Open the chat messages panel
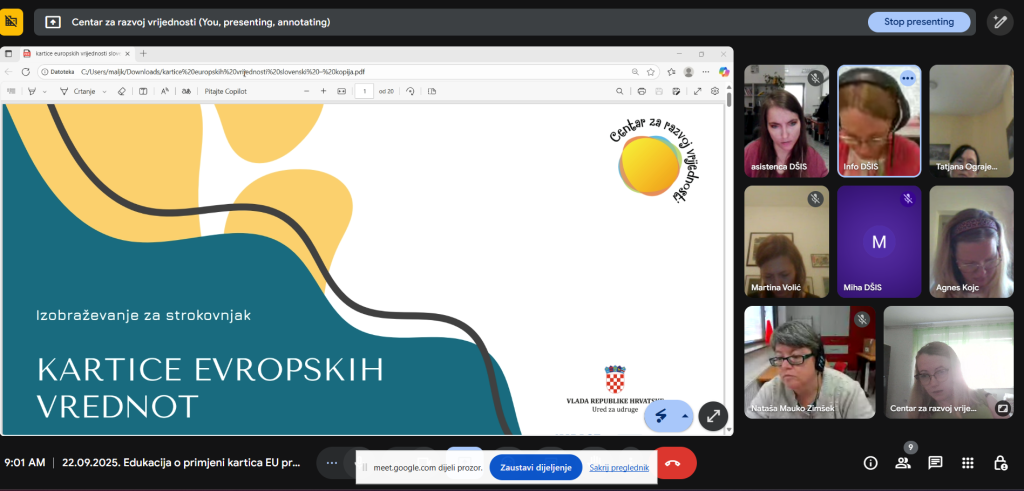 tap(935, 463)
